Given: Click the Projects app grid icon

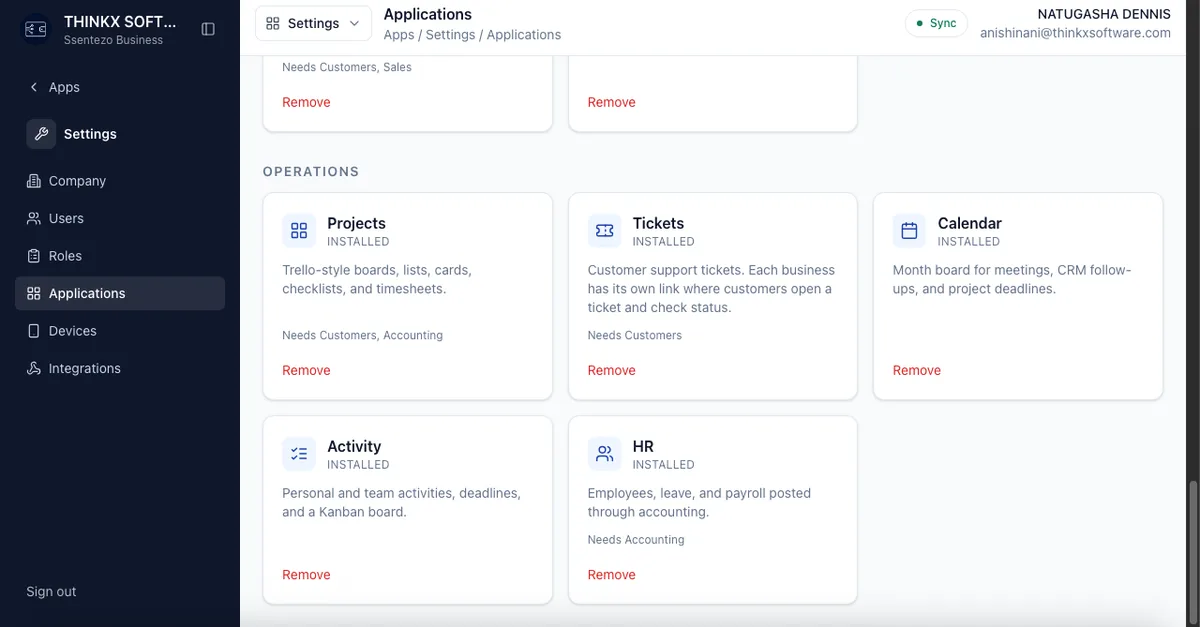Looking at the screenshot, I should [299, 231].
